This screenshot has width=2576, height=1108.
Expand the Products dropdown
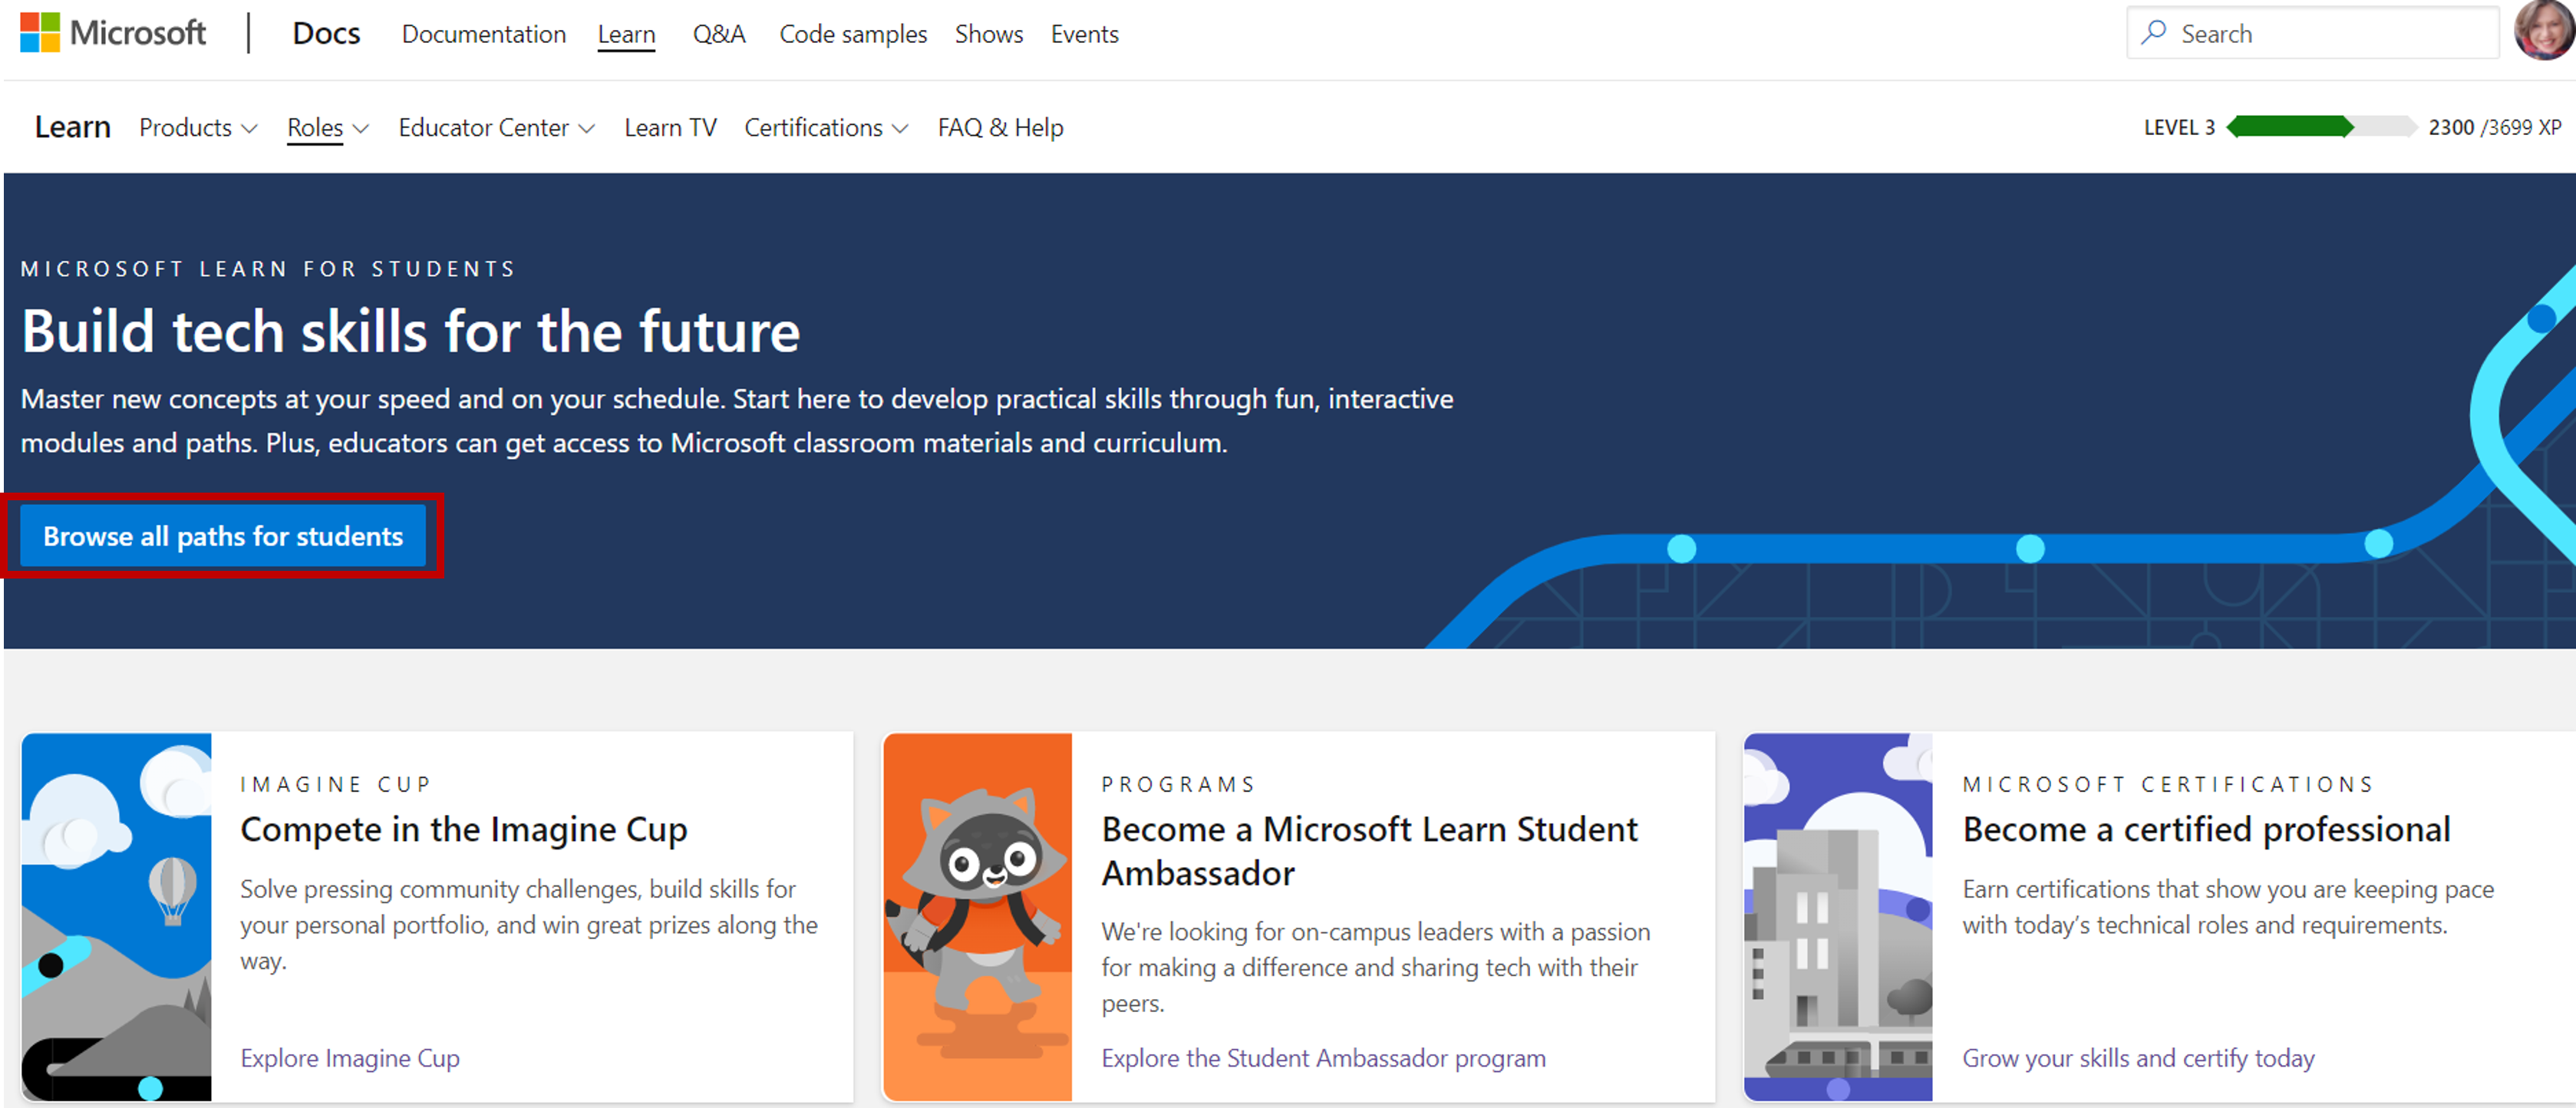[x=198, y=127]
